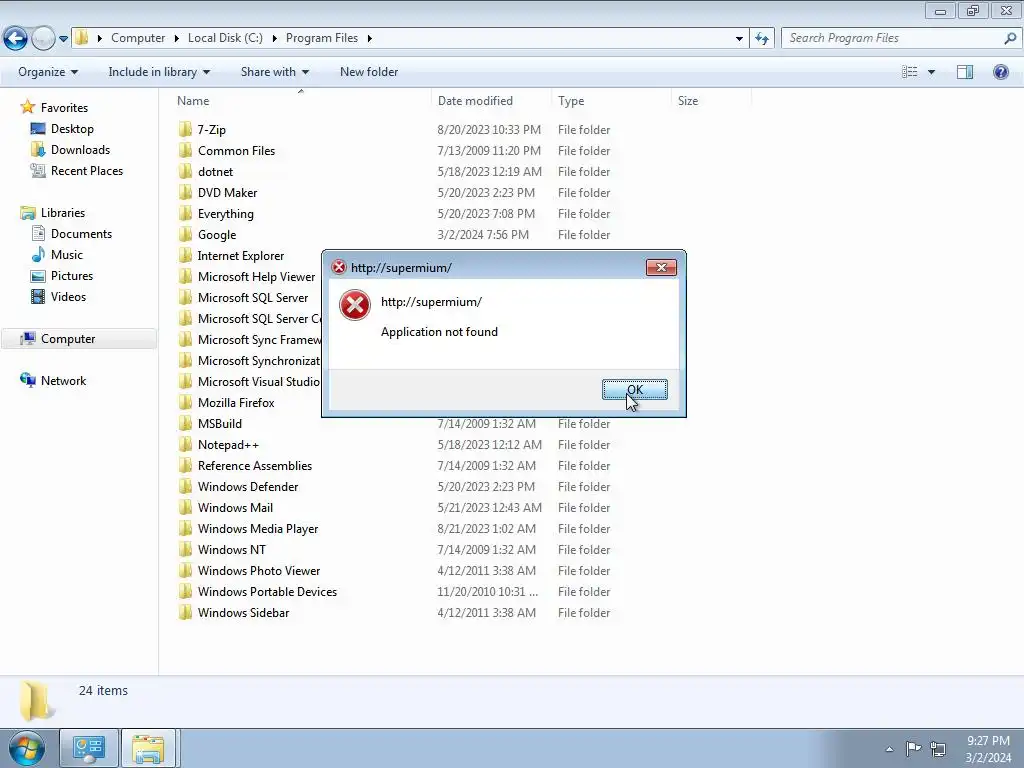The width and height of the screenshot is (1024, 768).
Task: Sort by the Name column header
Action: (x=193, y=101)
